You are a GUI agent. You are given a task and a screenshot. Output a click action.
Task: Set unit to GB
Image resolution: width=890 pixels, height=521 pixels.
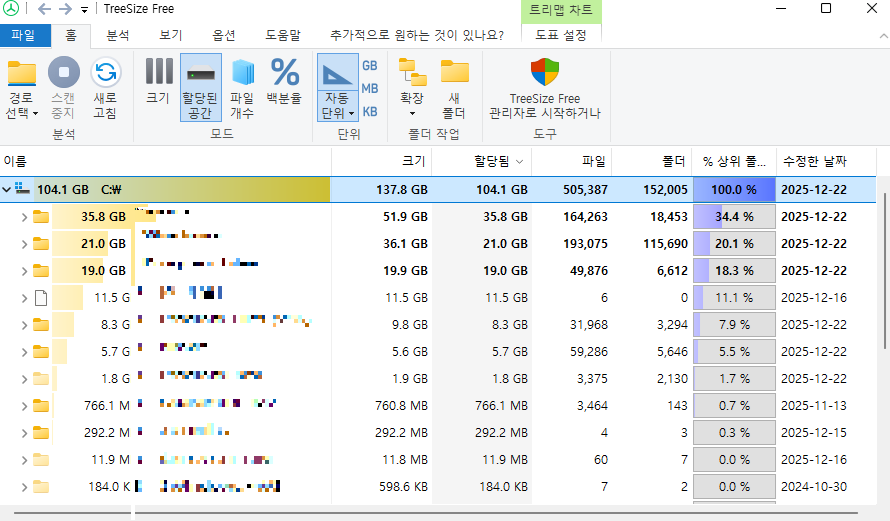pyautogui.click(x=370, y=65)
